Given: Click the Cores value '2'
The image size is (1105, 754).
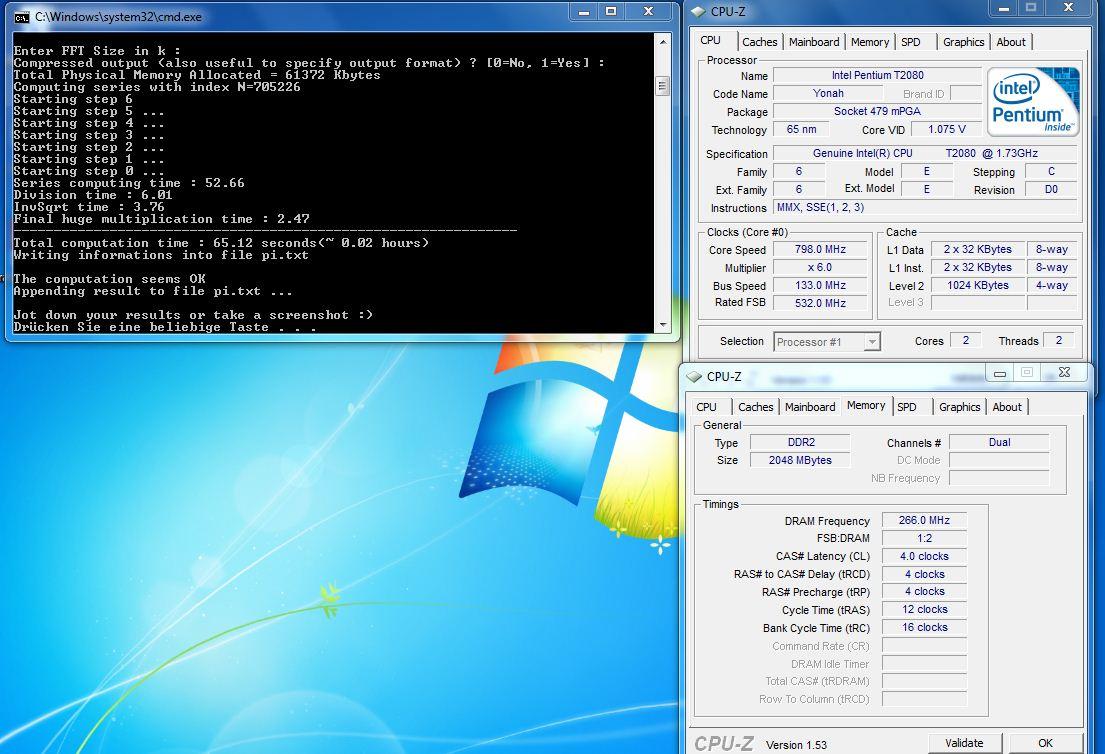Looking at the screenshot, I should [965, 340].
